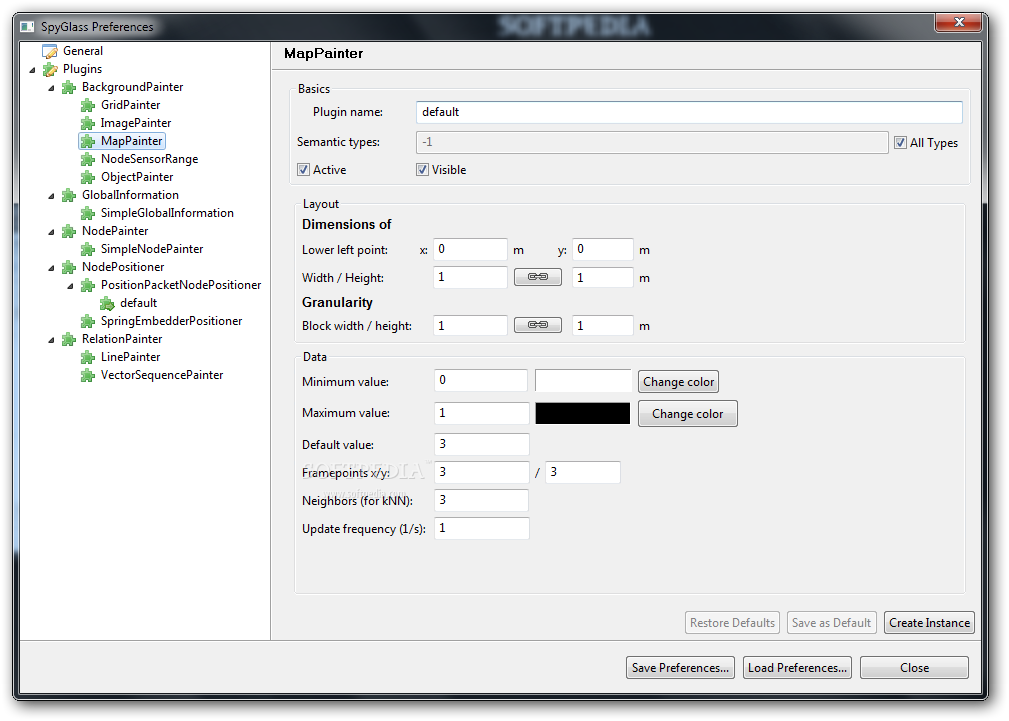The height and width of the screenshot is (721, 1009).
Task: Click the default instance plugin icon
Action: coord(107,303)
